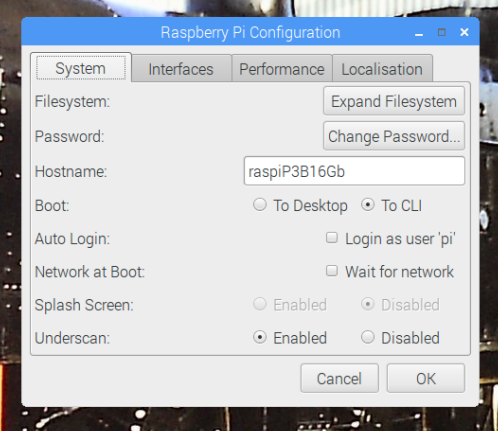This screenshot has height=431, width=498.
Task: Click the Expand Filesystem button
Action: pos(394,101)
